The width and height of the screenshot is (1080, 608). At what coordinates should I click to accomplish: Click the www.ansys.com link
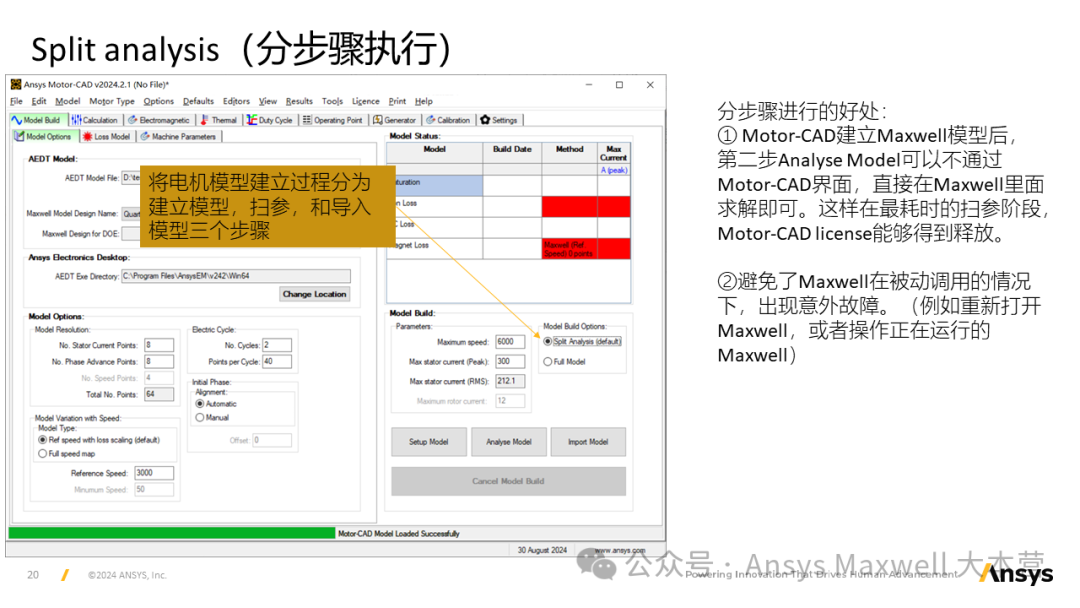620,550
